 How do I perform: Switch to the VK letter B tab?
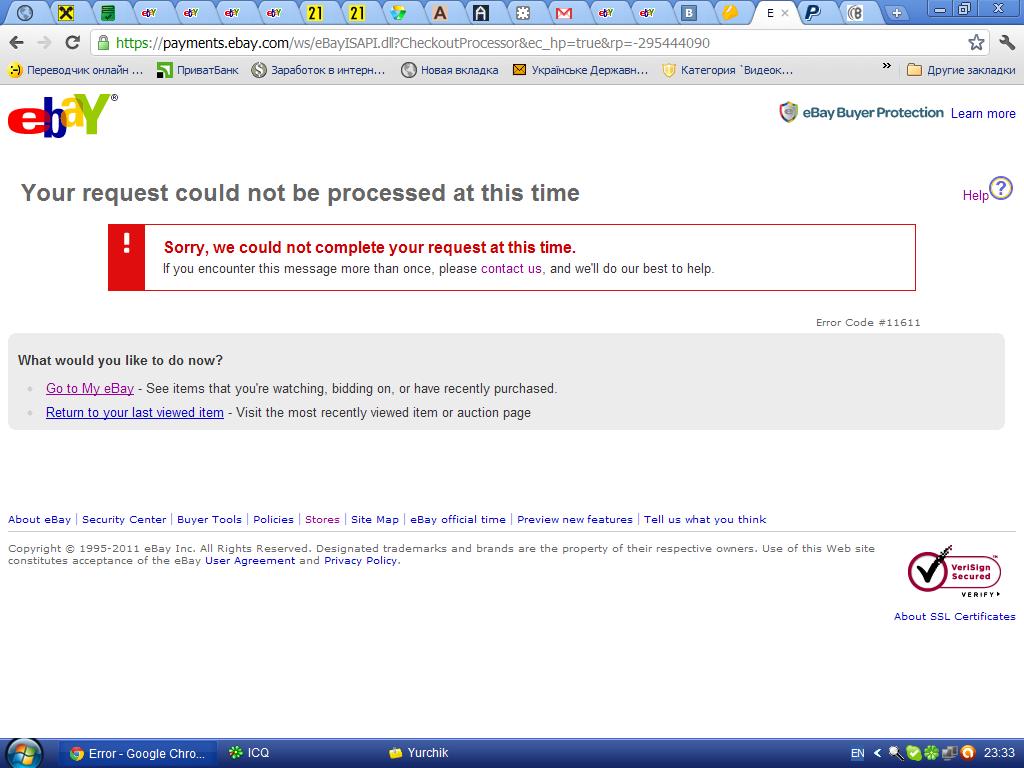(x=688, y=12)
